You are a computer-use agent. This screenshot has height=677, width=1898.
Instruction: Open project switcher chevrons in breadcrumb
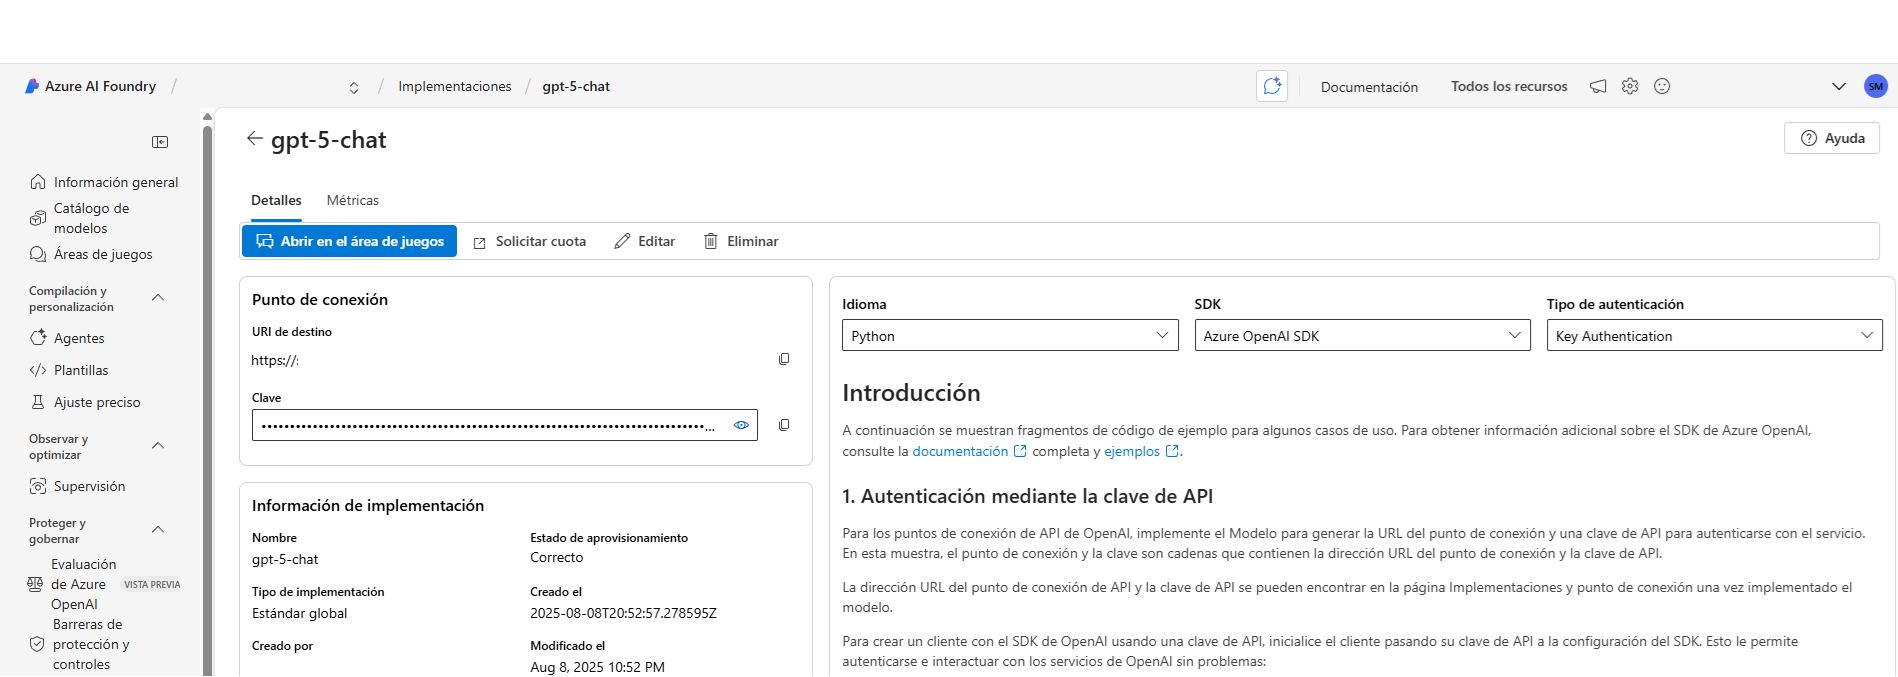[x=354, y=88]
